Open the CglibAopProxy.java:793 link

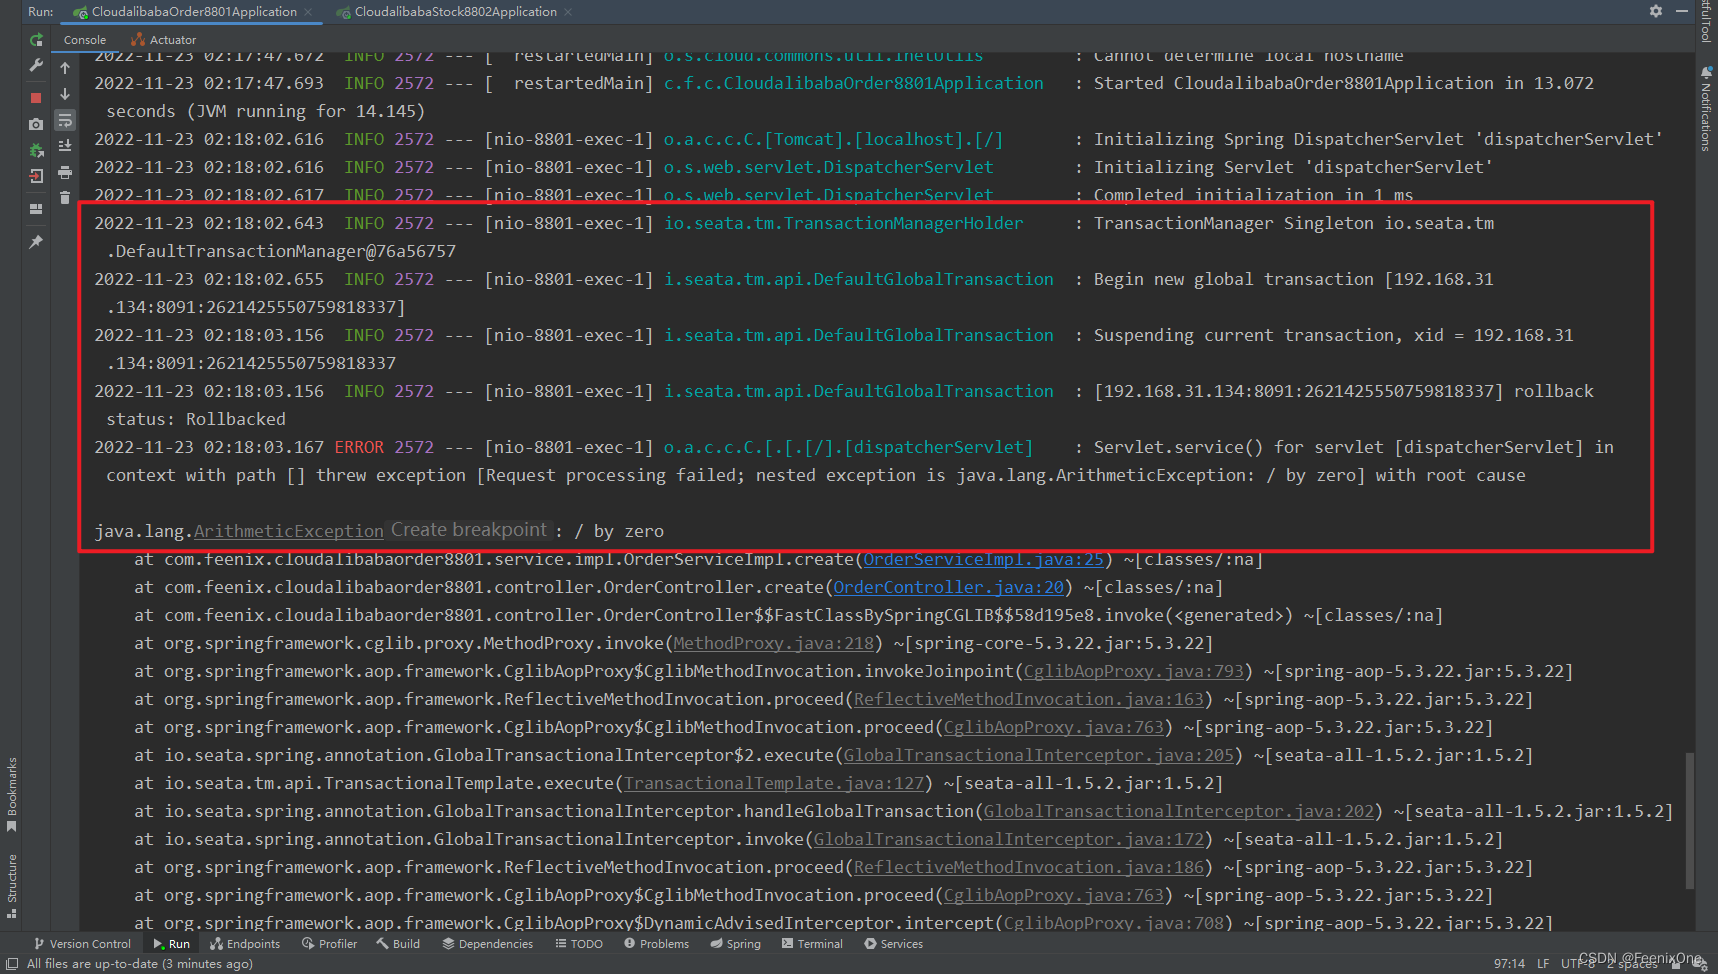pyautogui.click(x=1133, y=672)
